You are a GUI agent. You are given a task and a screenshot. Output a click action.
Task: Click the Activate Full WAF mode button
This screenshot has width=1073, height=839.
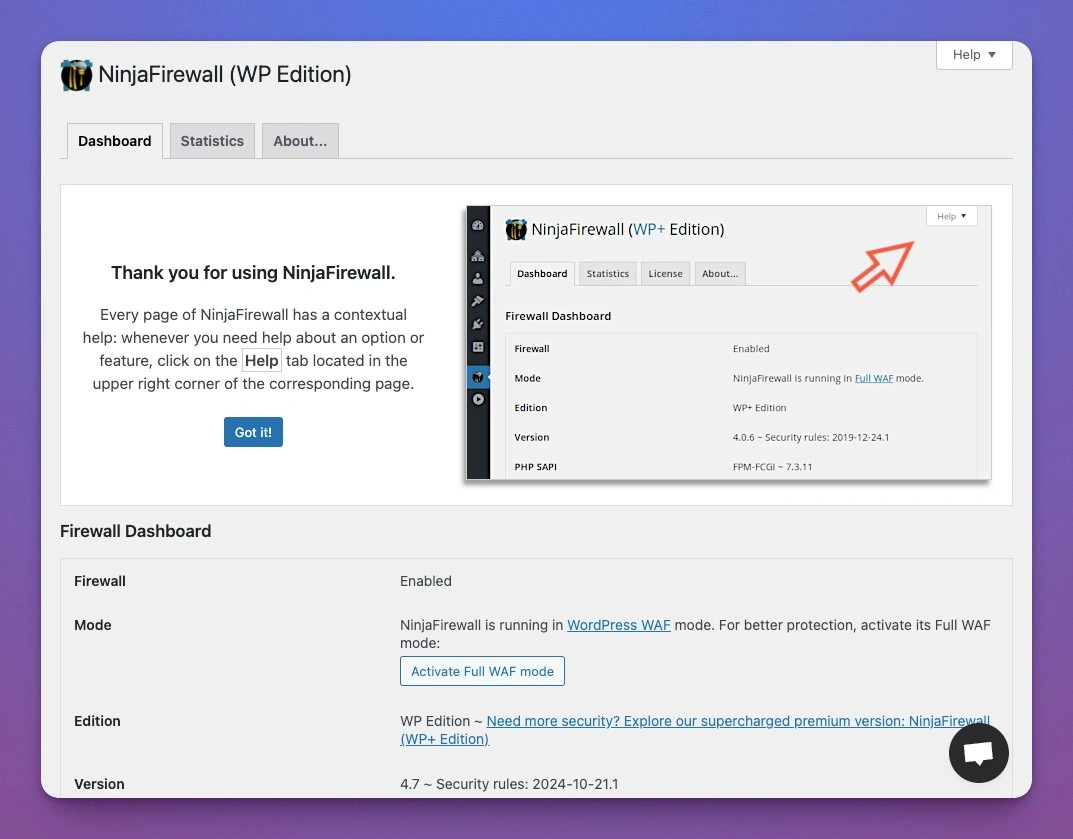(x=482, y=671)
